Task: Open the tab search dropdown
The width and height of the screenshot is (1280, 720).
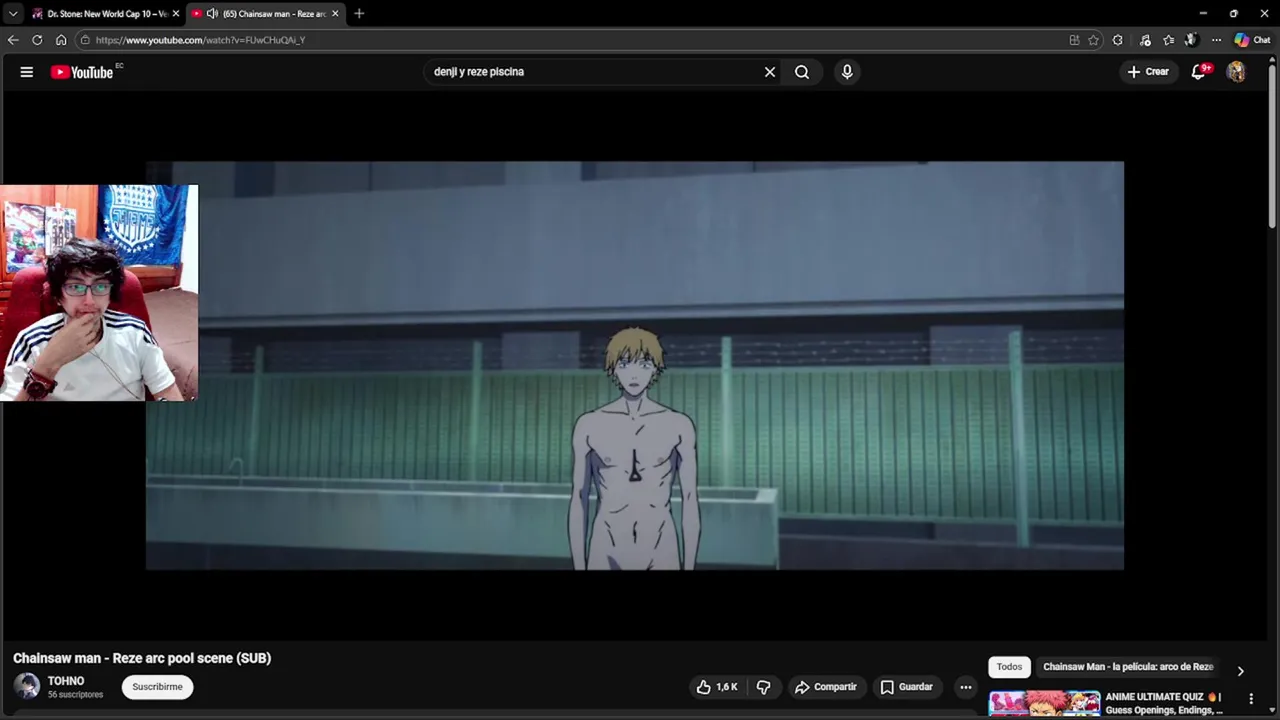Action: coord(13,14)
